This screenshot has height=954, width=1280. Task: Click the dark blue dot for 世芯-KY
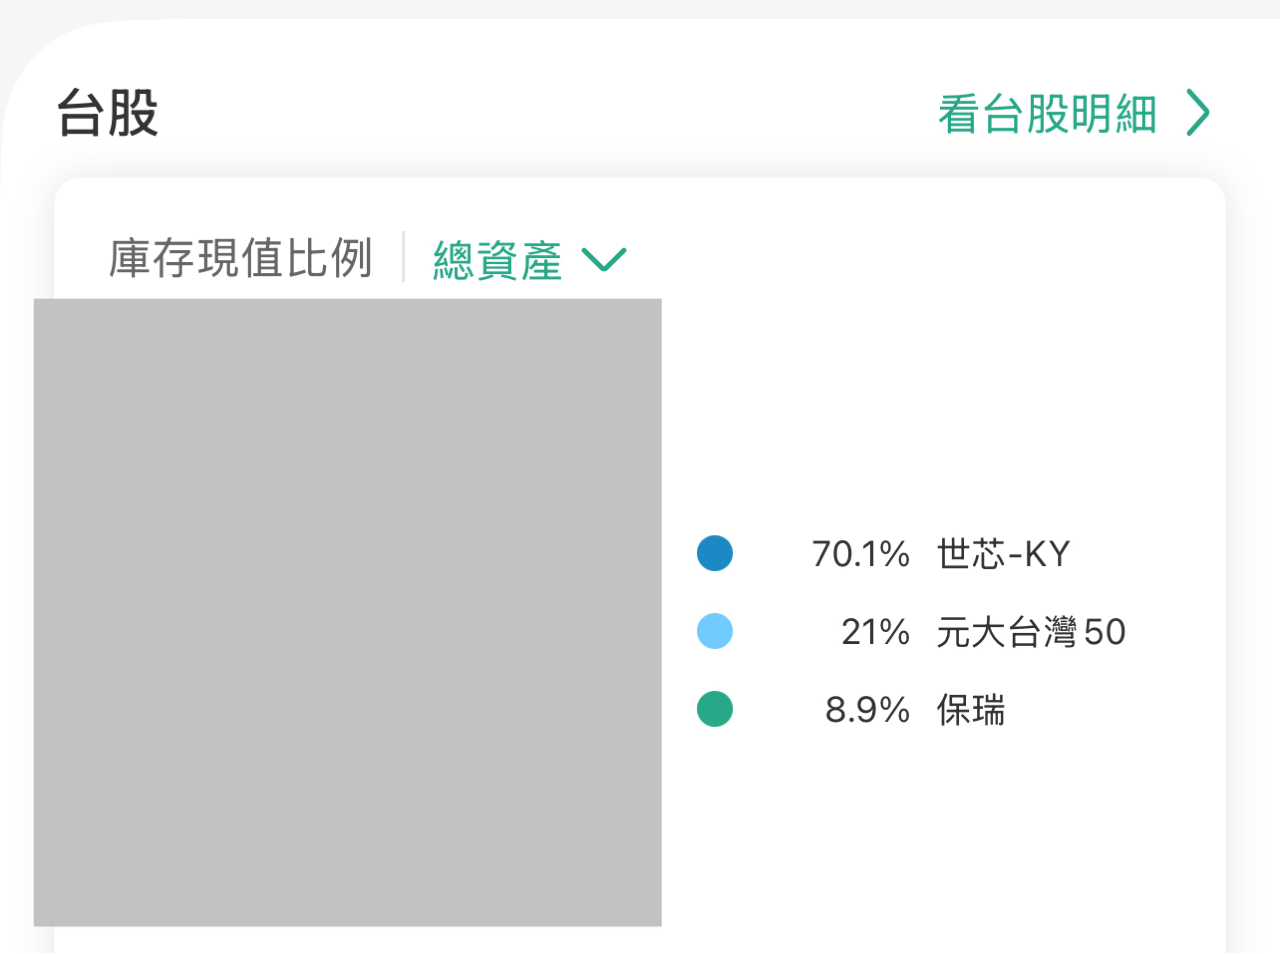click(715, 553)
